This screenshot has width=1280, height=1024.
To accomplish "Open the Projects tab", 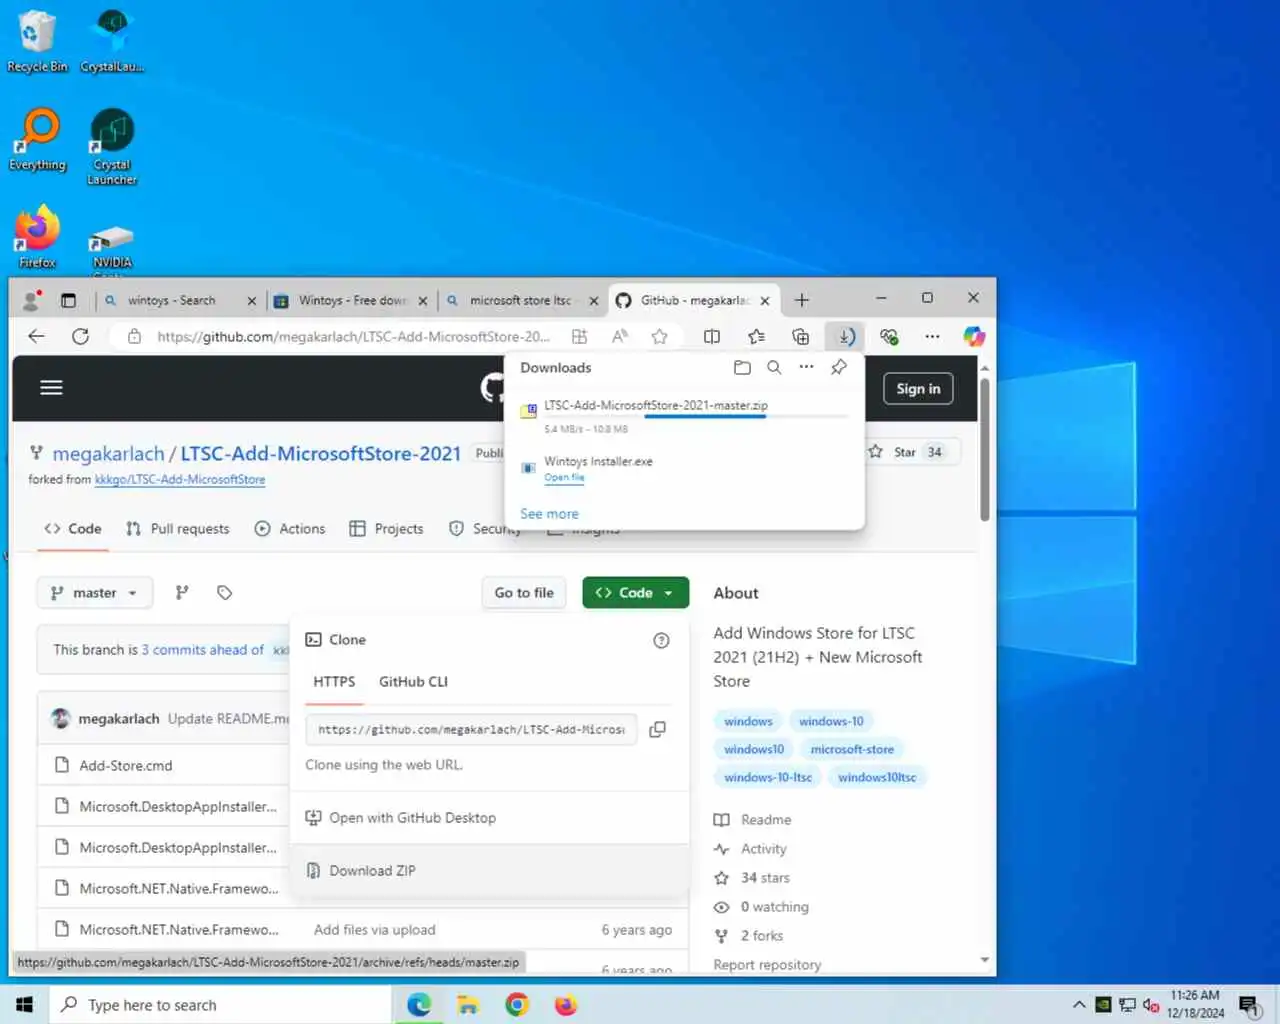I will click(x=386, y=529).
